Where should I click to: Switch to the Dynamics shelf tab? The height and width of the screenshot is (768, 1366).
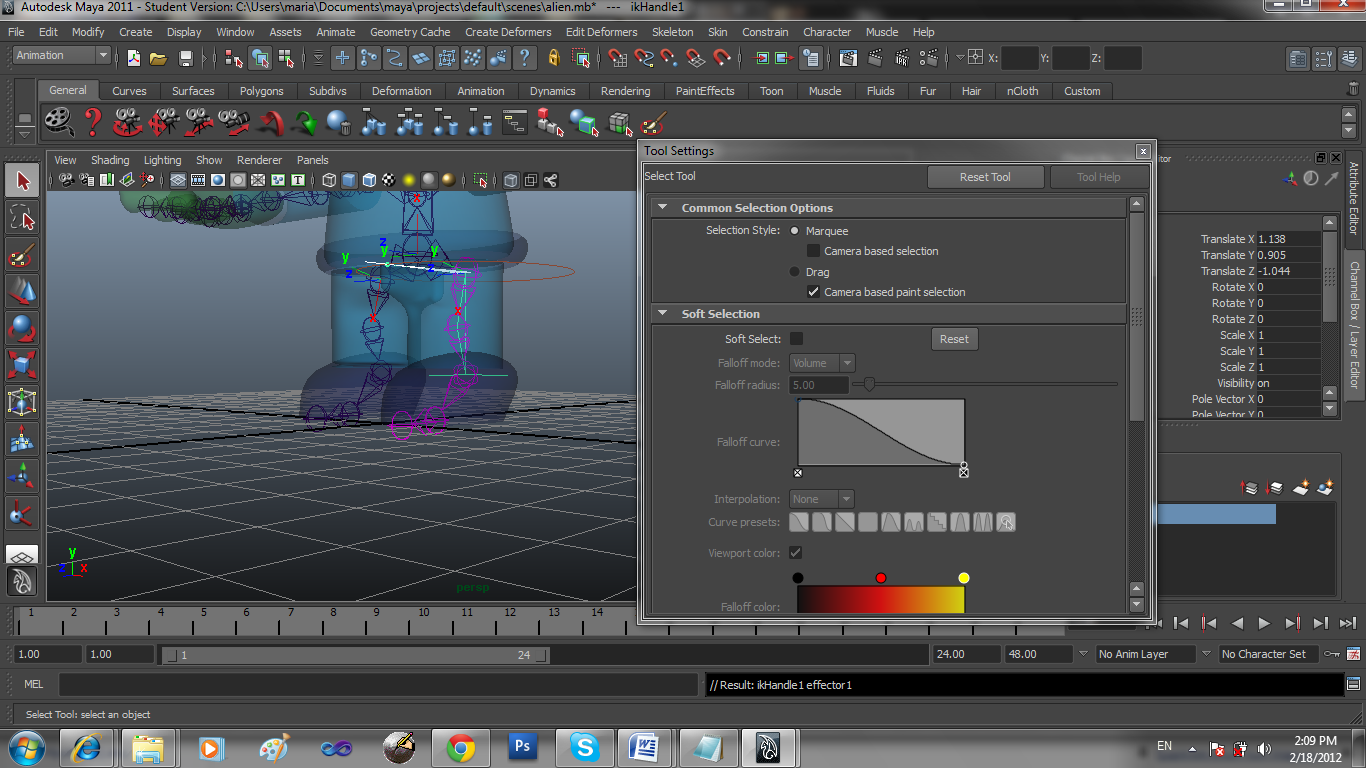coord(553,91)
